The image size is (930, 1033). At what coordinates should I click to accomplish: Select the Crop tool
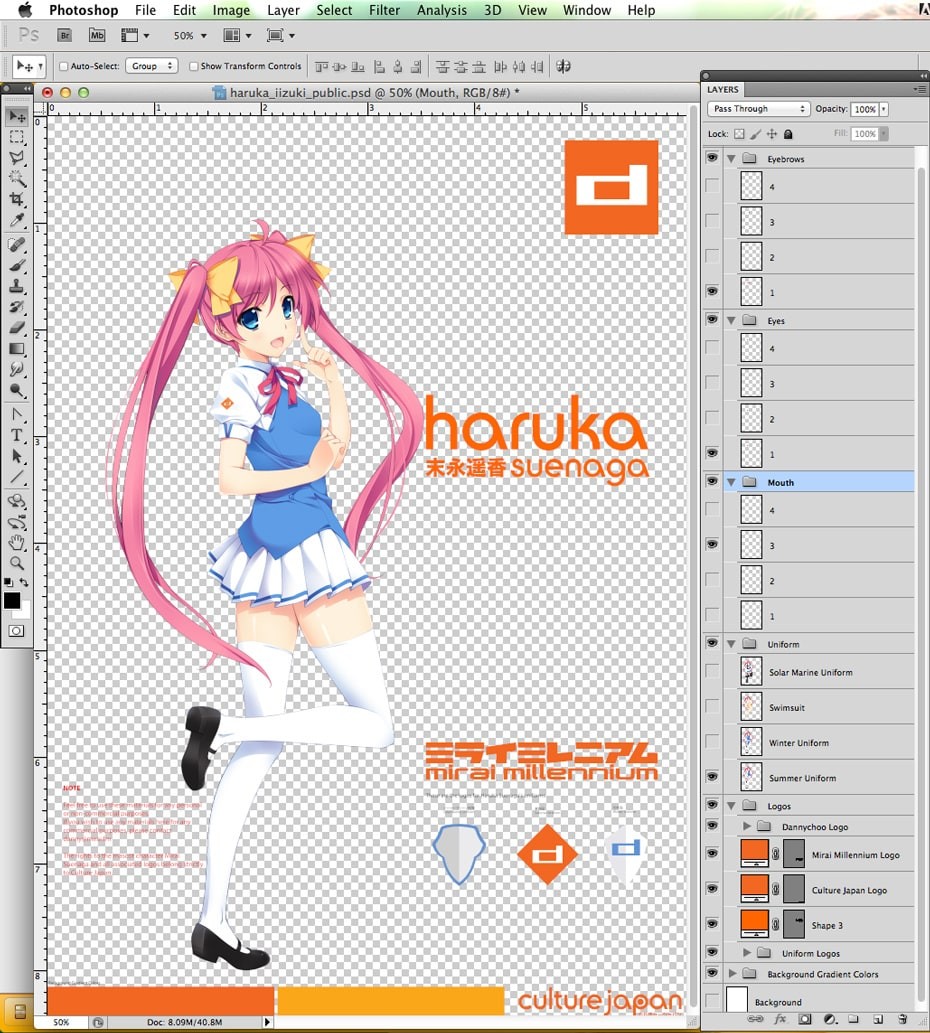pyautogui.click(x=17, y=199)
